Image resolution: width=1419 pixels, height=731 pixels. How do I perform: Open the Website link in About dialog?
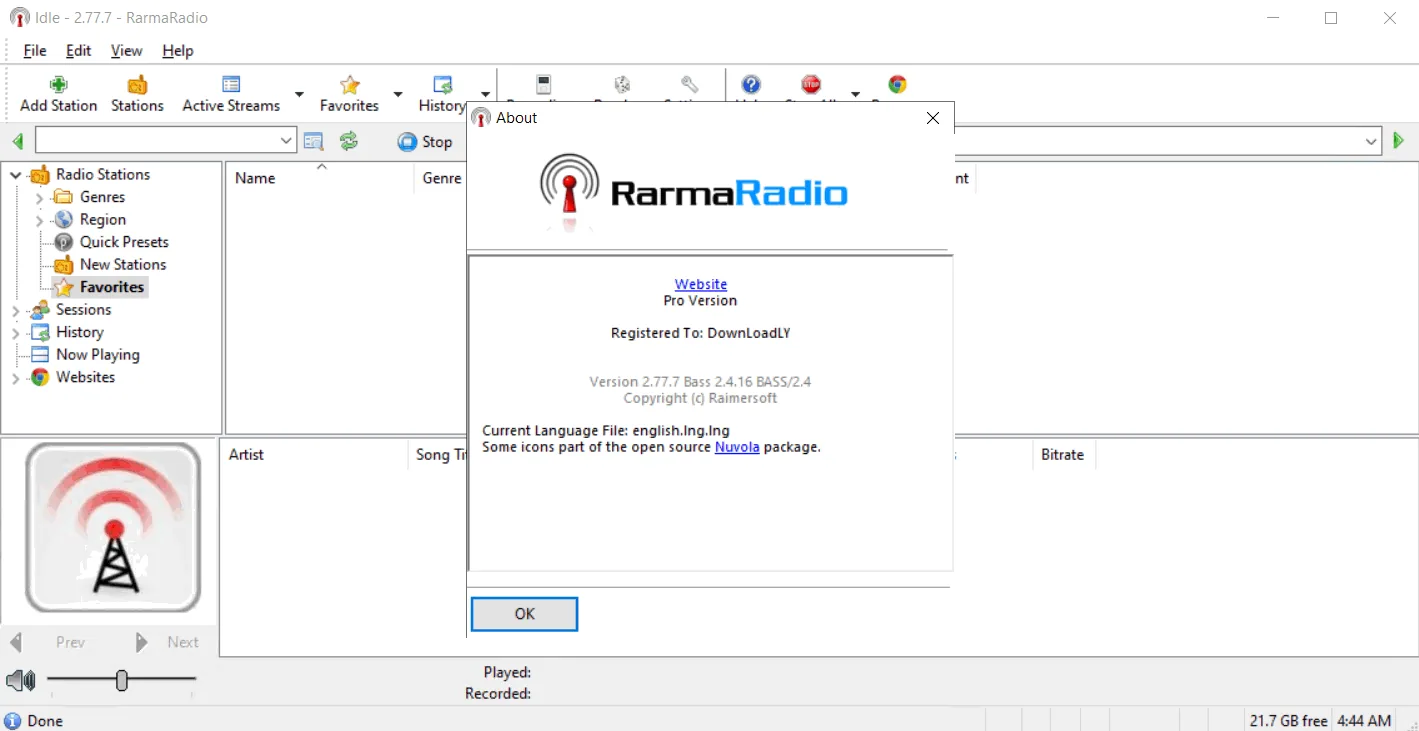pos(701,284)
